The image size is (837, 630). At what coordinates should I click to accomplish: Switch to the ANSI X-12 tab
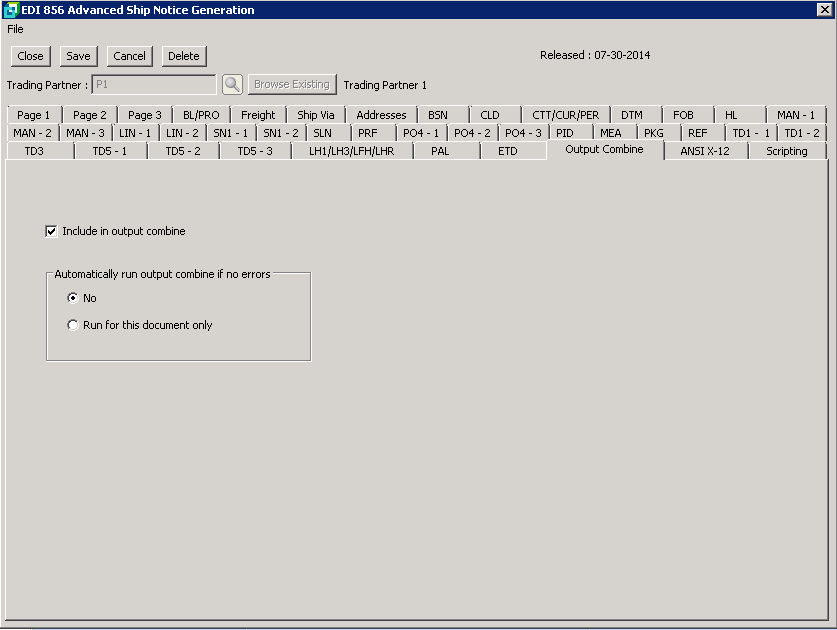point(705,151)
